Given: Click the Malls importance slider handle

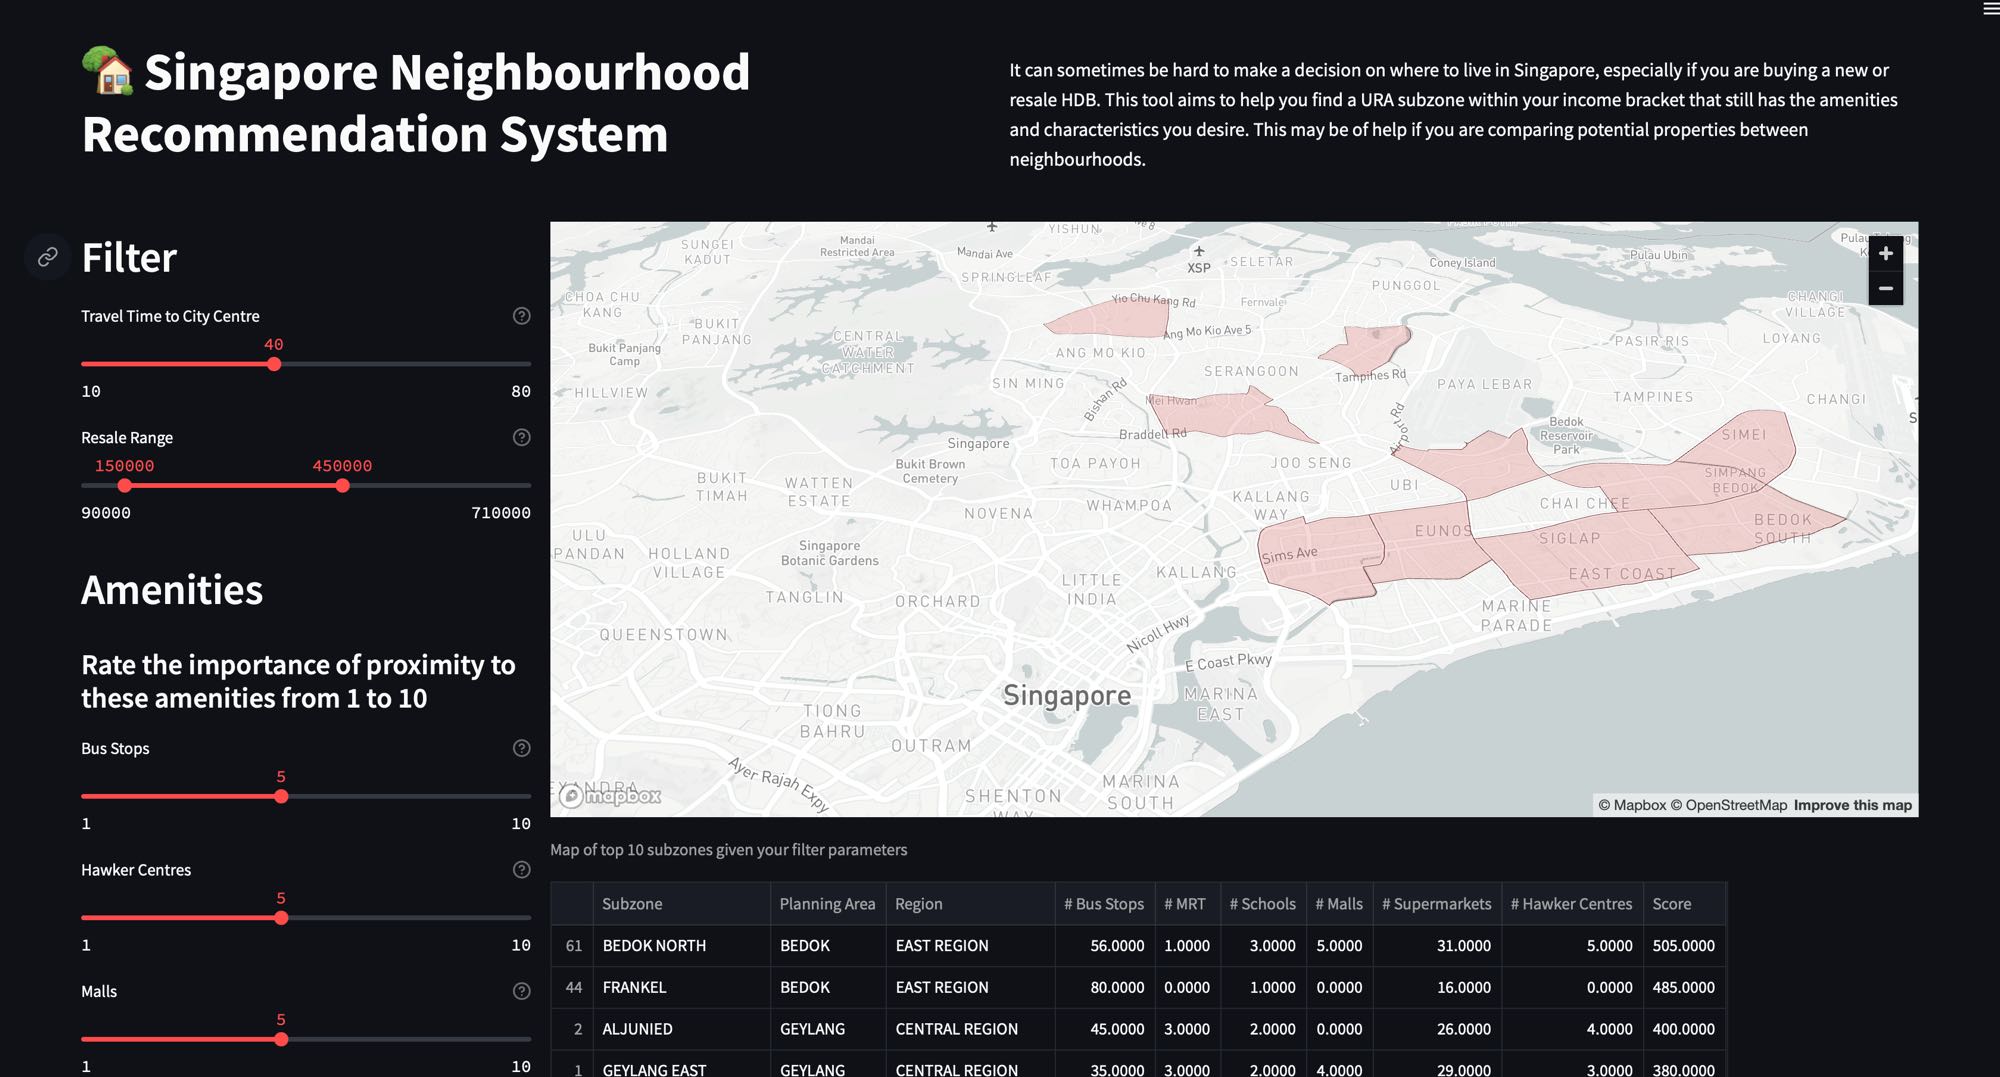Looking at the screenshot, I should 281,1040.
